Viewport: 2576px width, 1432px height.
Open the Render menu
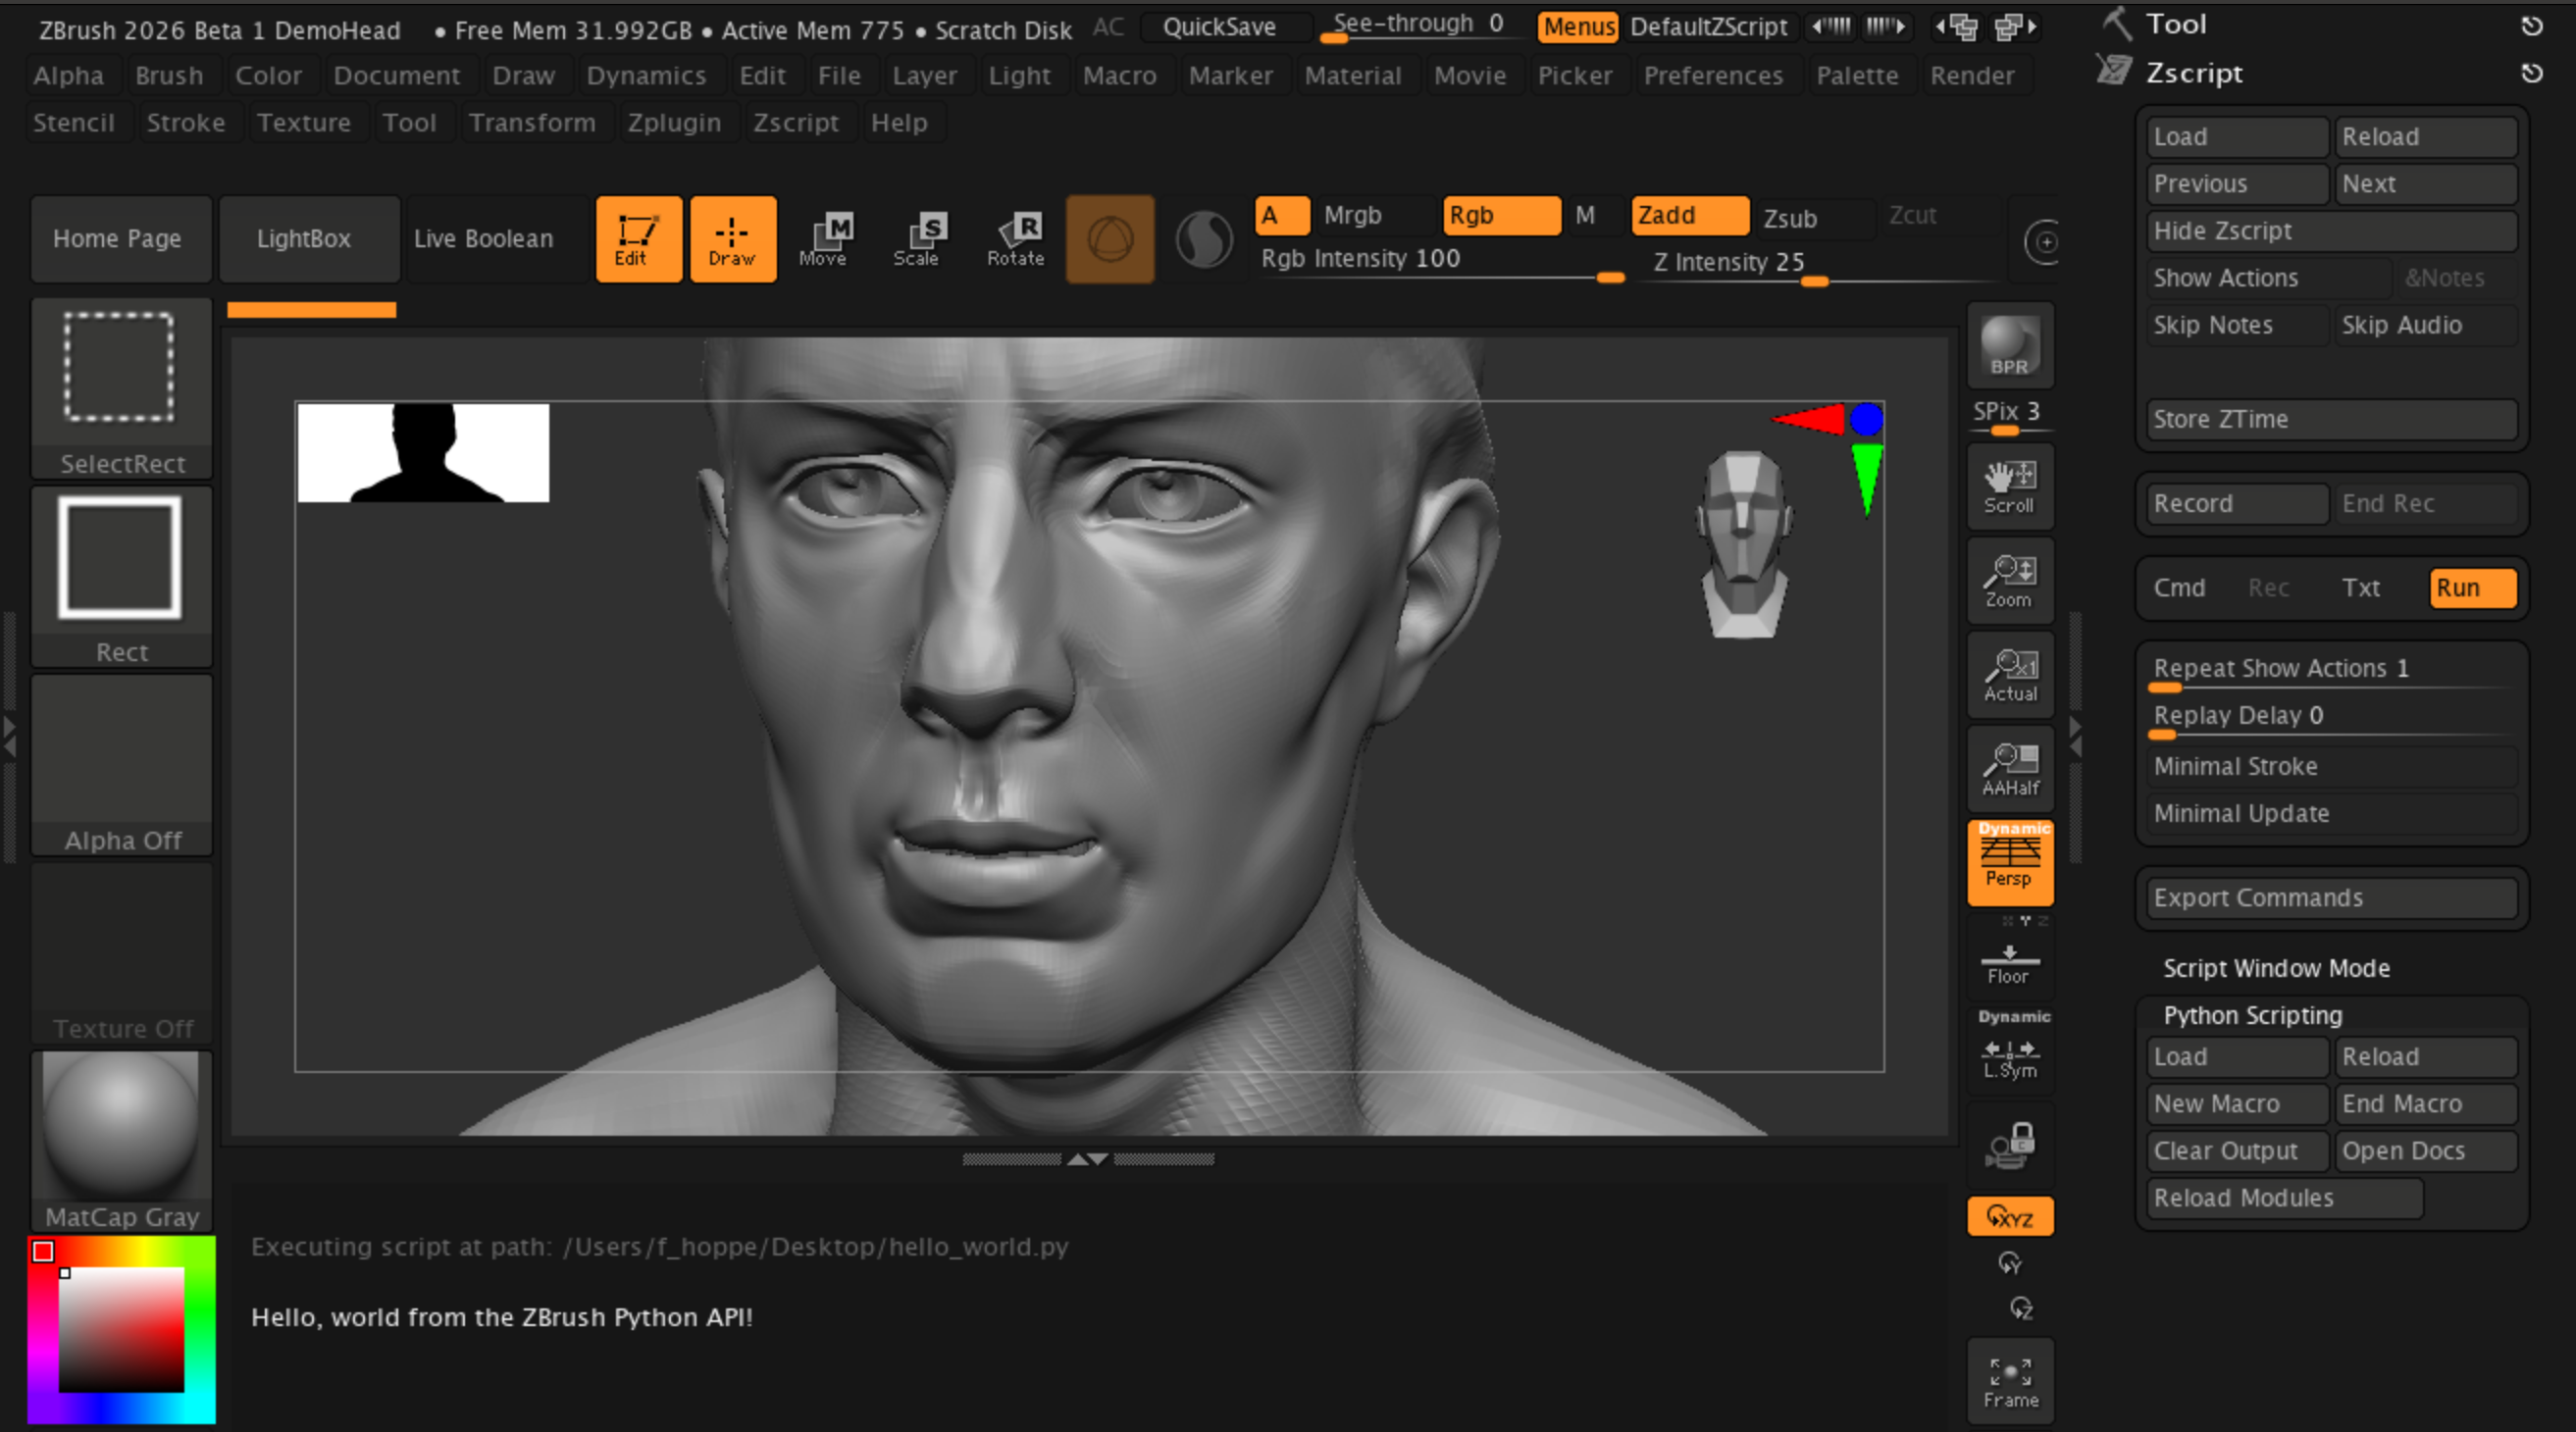tap(1972, 75)
